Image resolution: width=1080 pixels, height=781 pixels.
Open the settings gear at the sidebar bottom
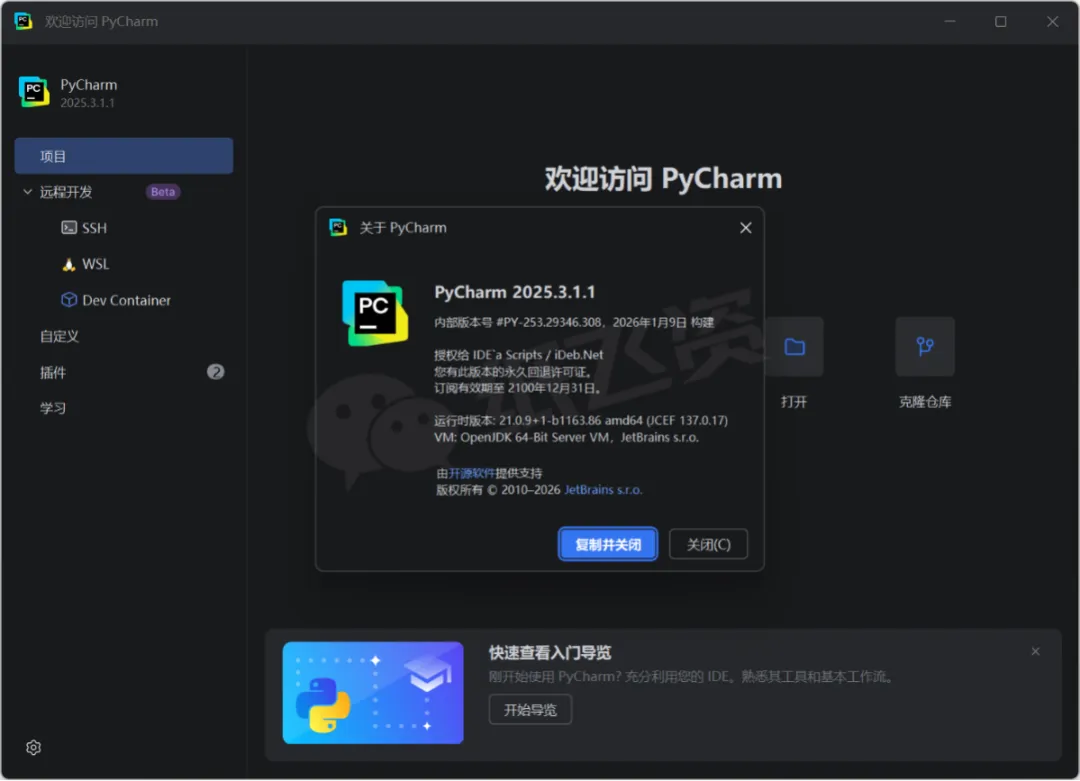click(33, 748)
